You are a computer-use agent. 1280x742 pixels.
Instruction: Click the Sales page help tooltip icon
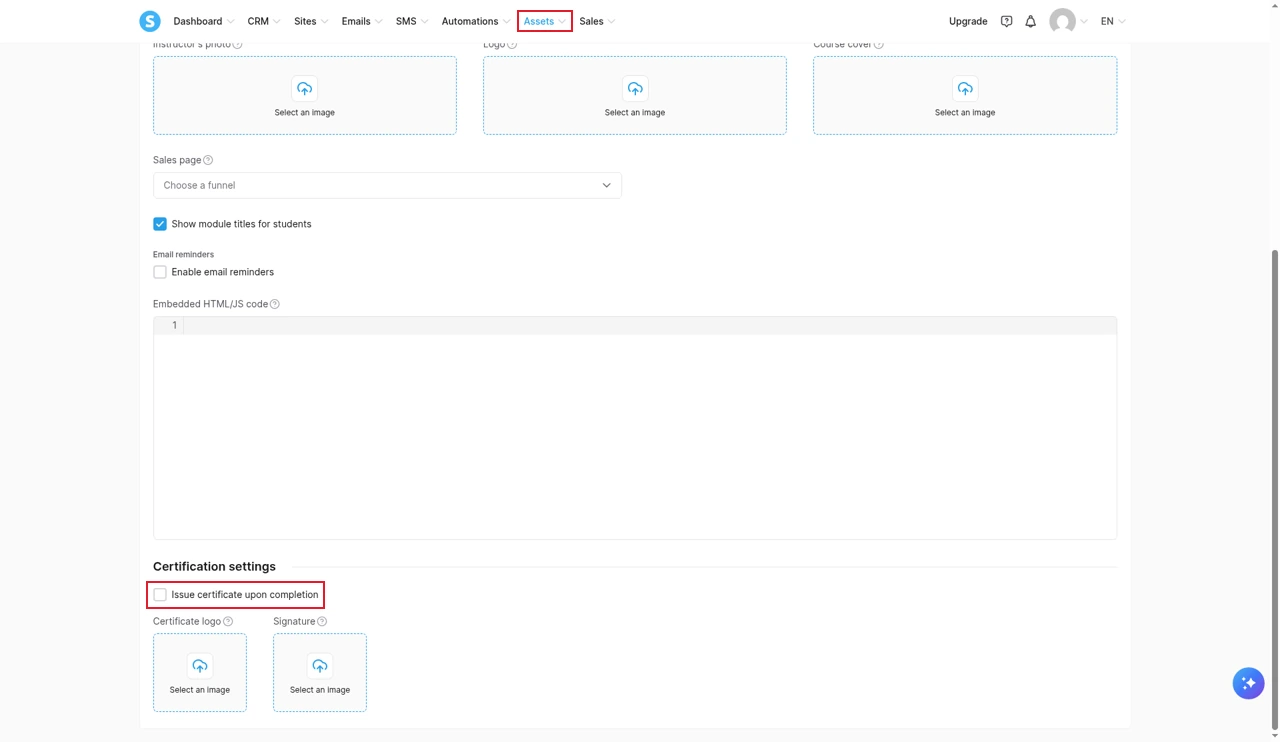(208, 160)
